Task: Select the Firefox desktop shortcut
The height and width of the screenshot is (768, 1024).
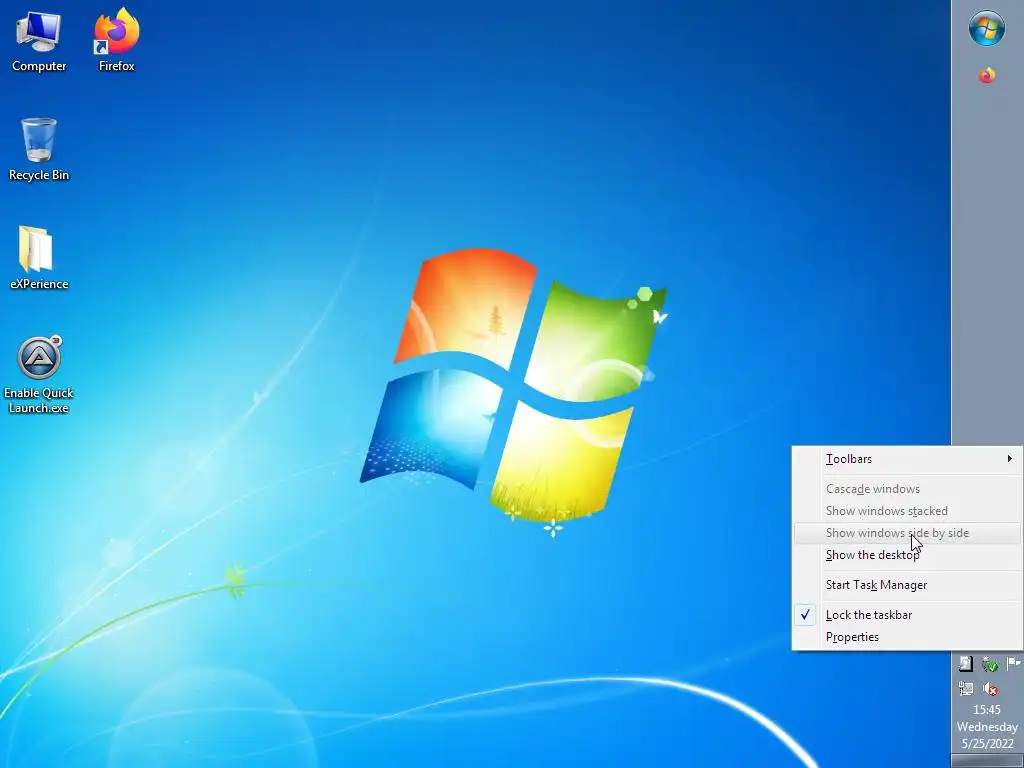Action: tap(116, 31)
